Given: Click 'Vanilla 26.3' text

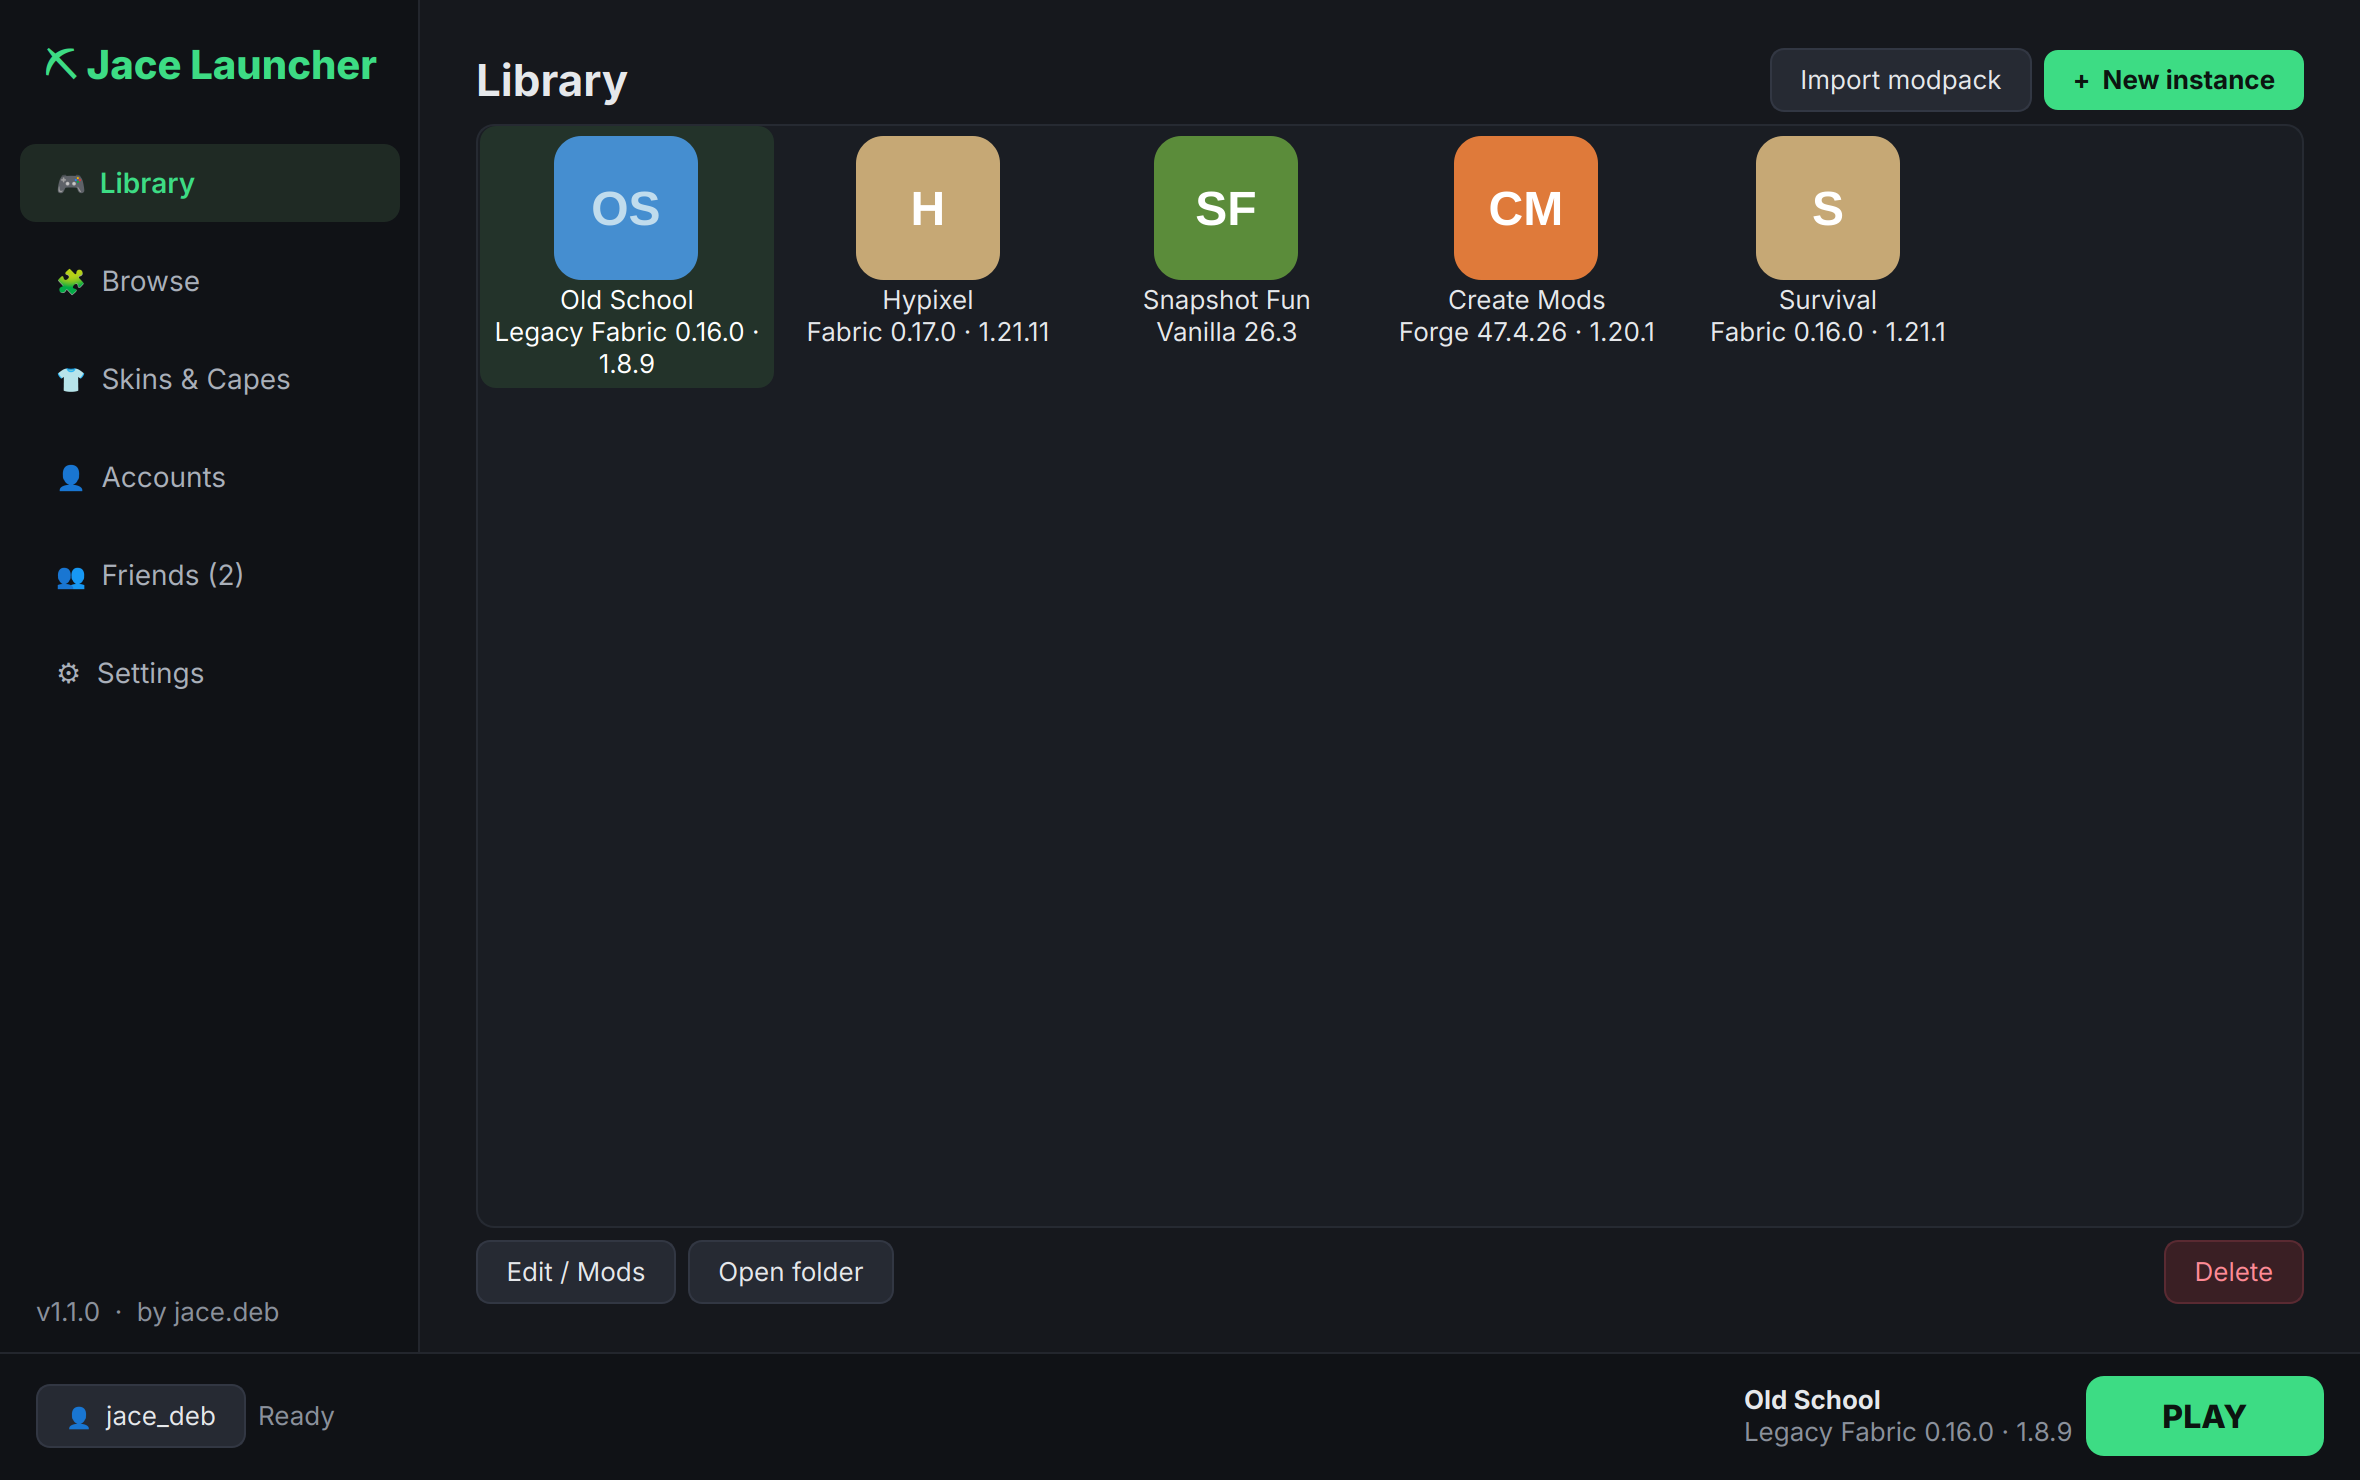Looking at the screenshot, I should 1226,332.
